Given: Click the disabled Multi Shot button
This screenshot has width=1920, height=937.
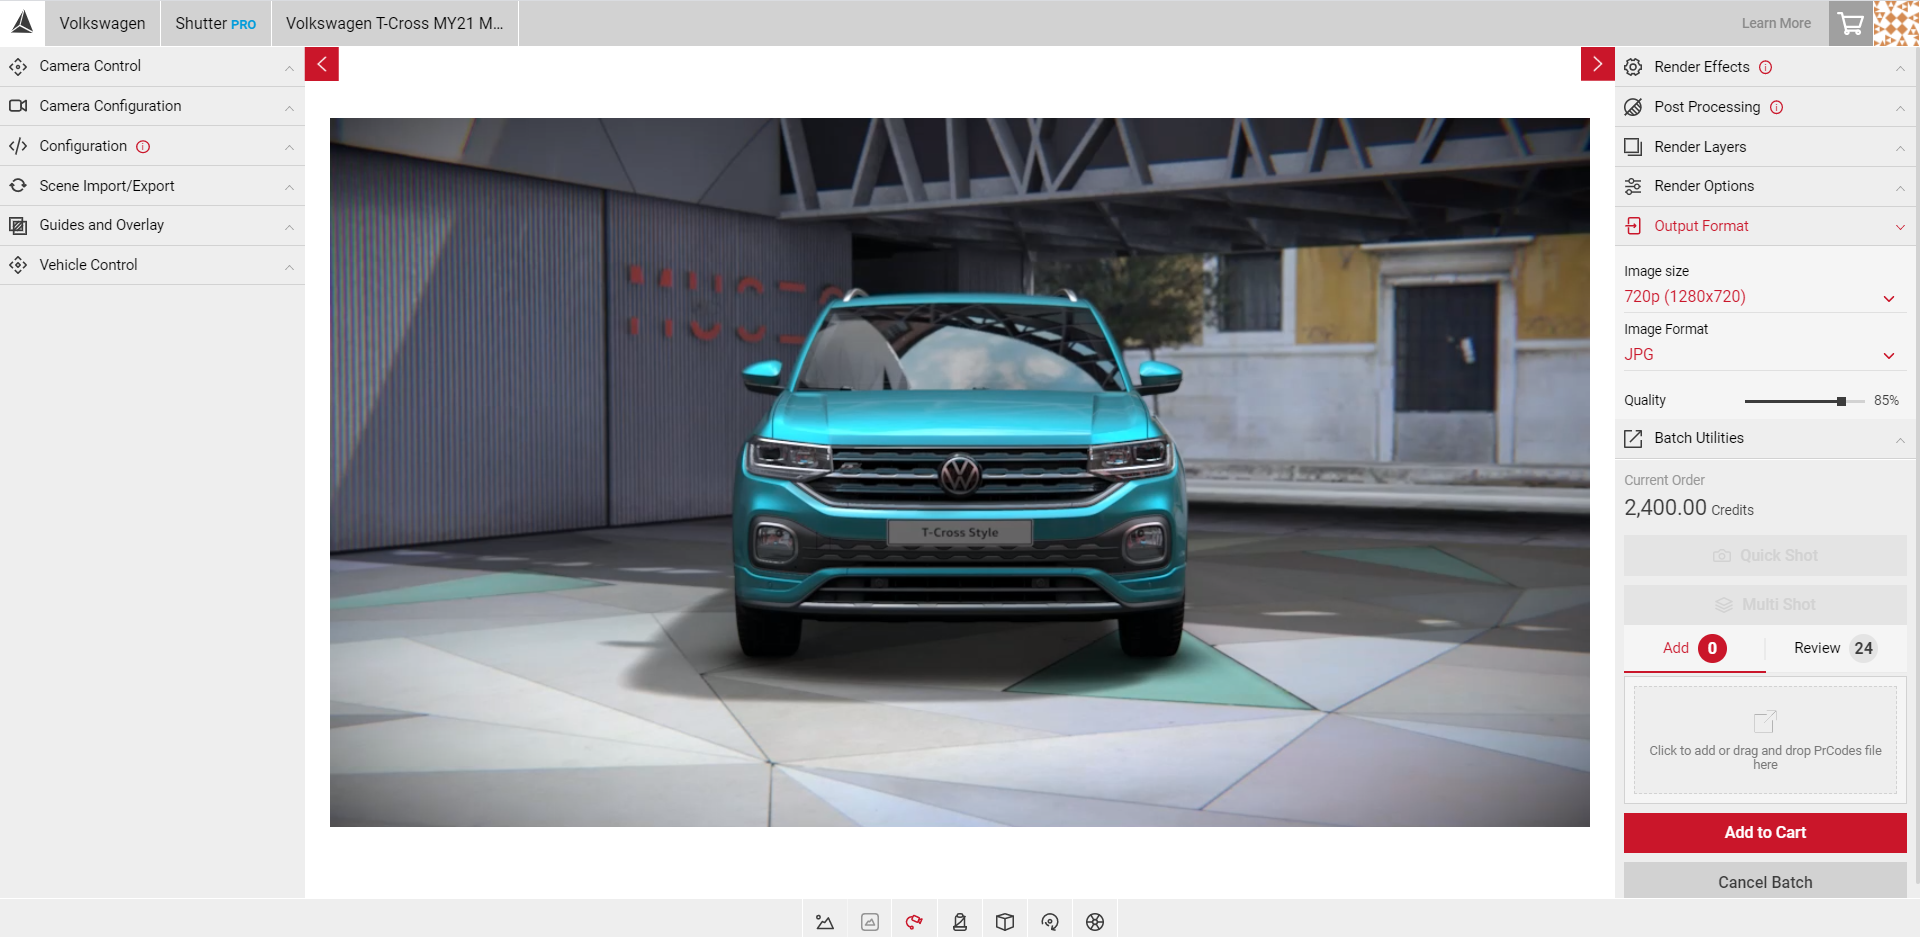Looking at the screenshot, I should coord(1765,604).
